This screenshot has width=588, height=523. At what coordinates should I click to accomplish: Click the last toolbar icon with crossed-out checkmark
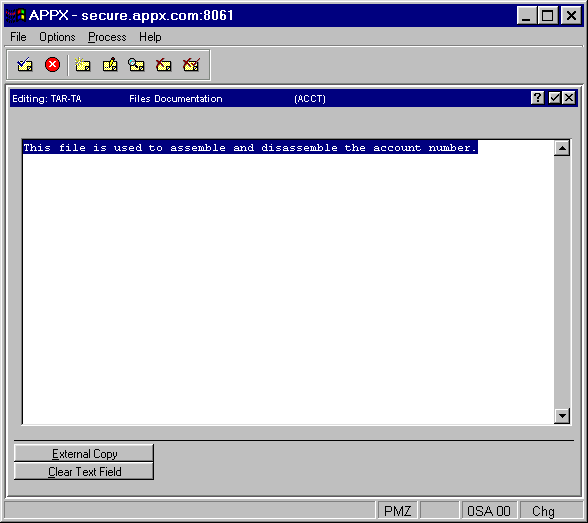click(x=191, y=65)
